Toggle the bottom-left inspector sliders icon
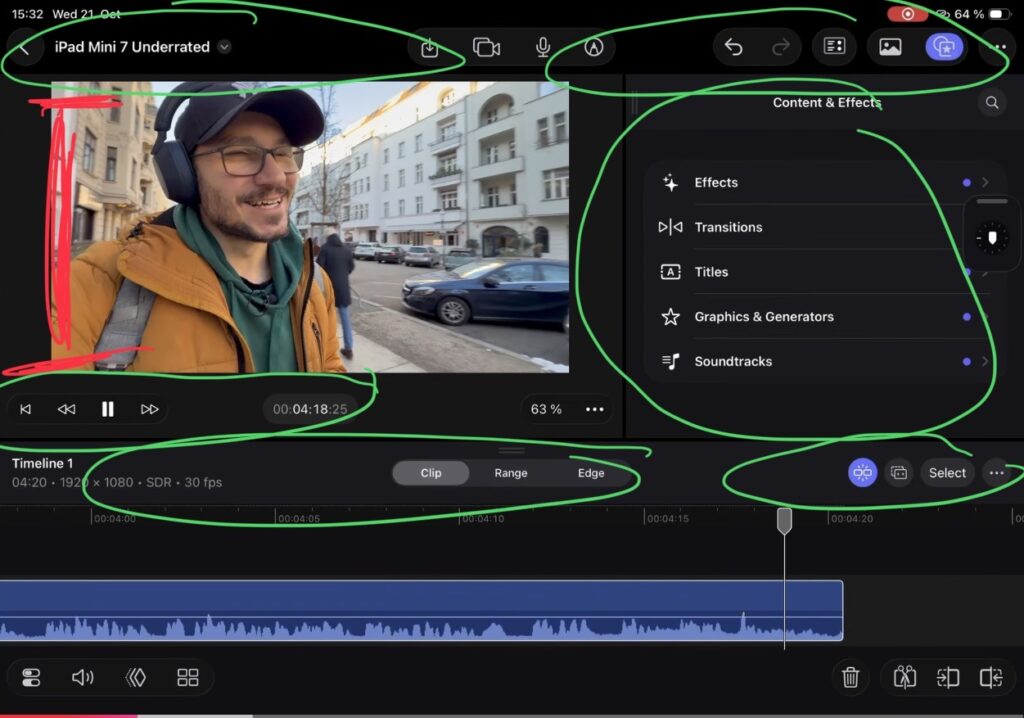 click(x=31, y=677)
